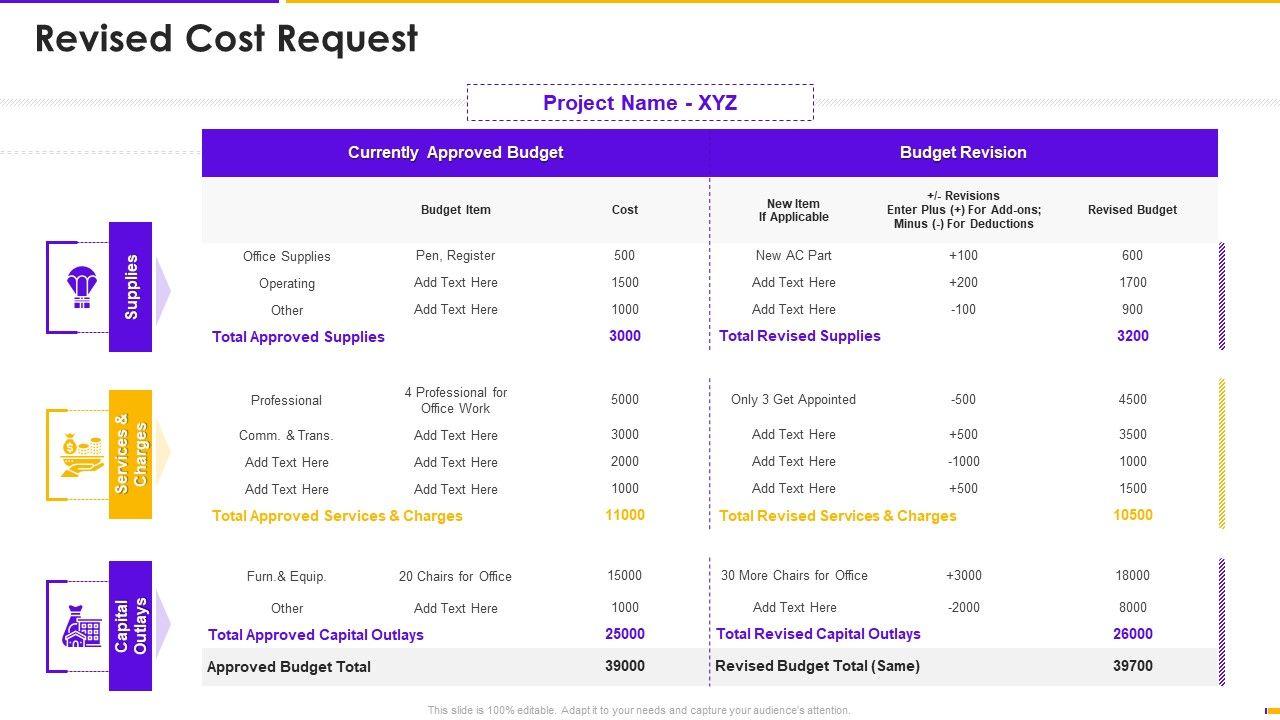The width and height of the screenshot is (1280, 720).
Task: Click the 4 Professional for Office Work cell
Action: pyautogui.click(x=455, y=400)
